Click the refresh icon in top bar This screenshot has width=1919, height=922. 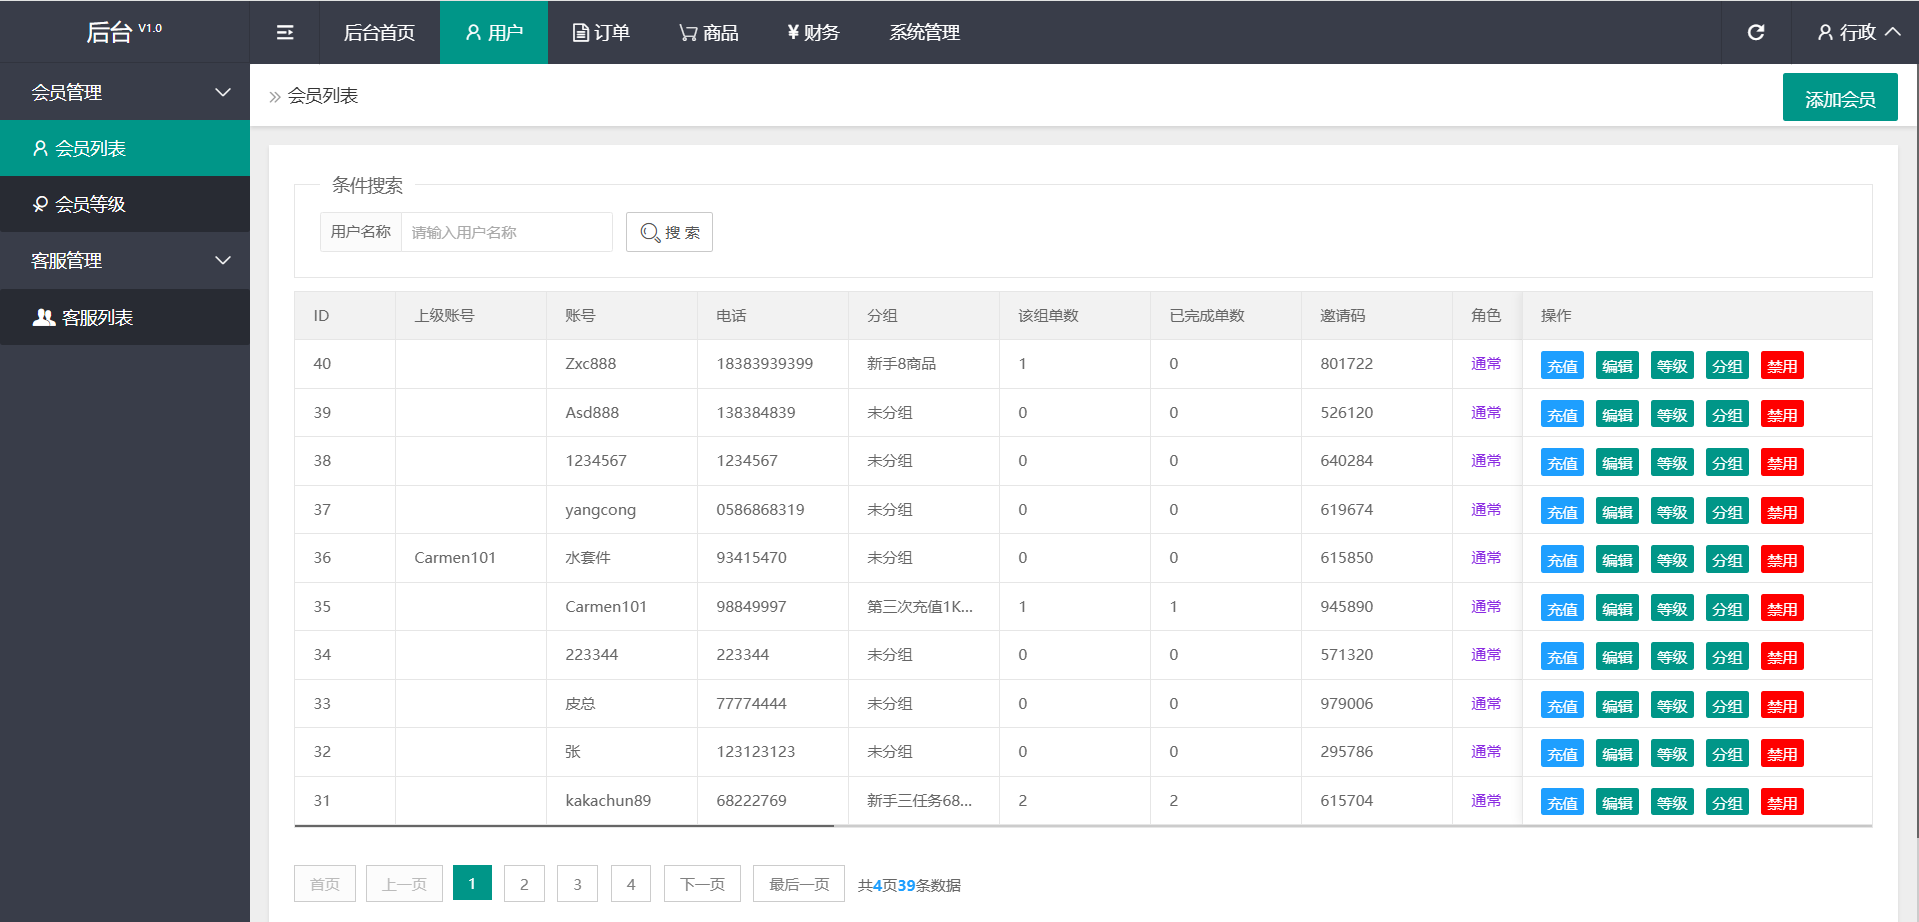[x=1755, y=33]
